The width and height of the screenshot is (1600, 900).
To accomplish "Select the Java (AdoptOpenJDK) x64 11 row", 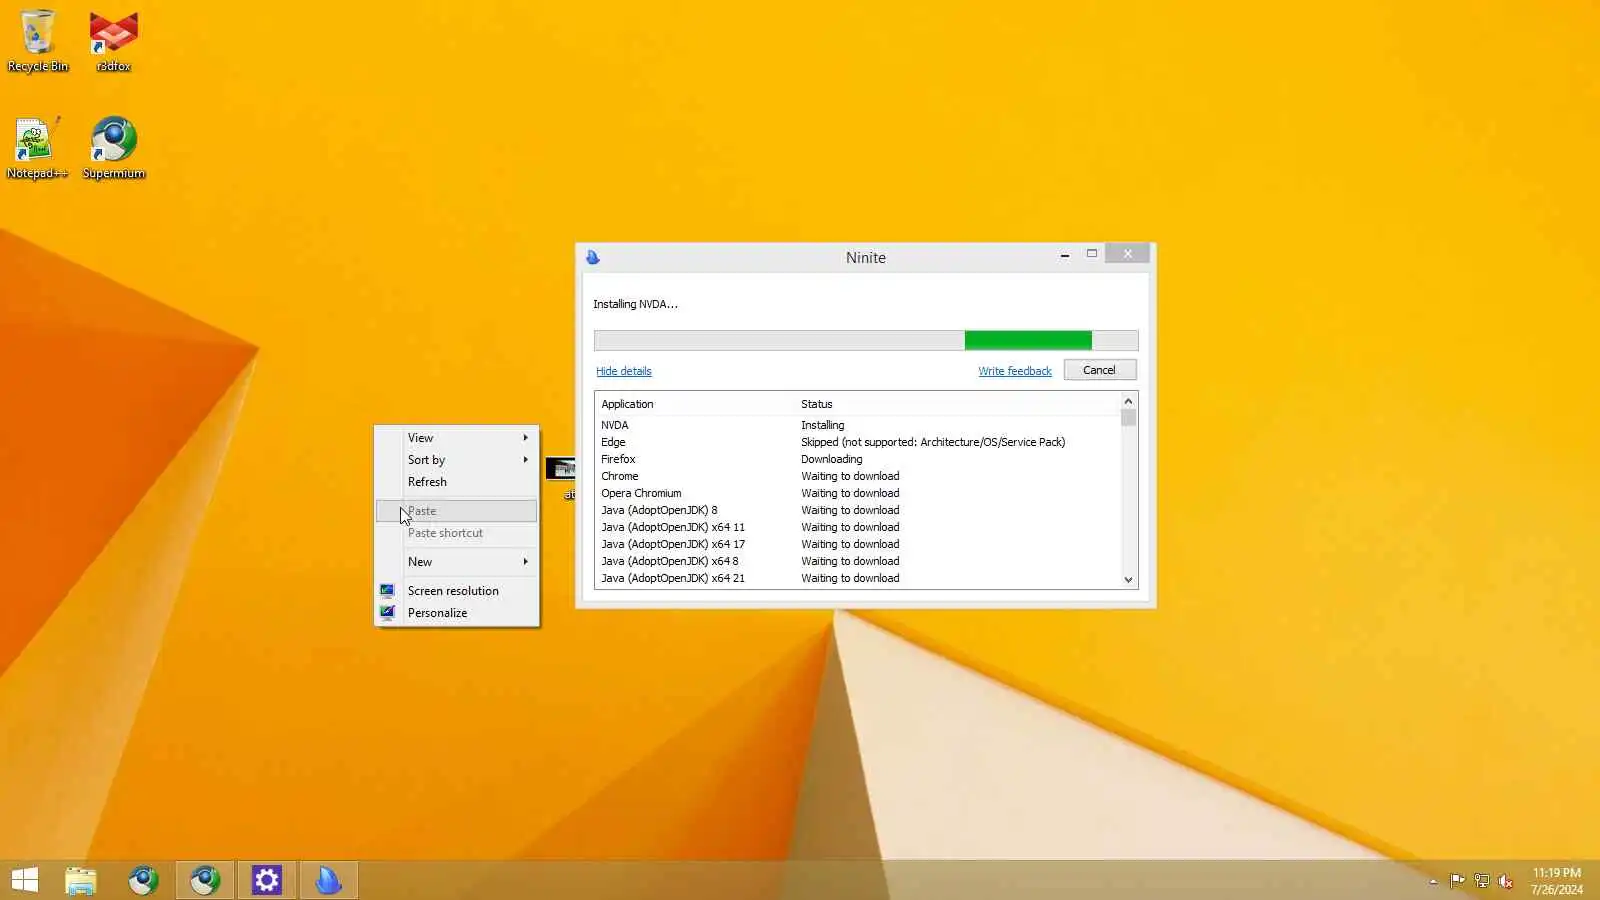I will pyautogui.click(x=858, y=527).
